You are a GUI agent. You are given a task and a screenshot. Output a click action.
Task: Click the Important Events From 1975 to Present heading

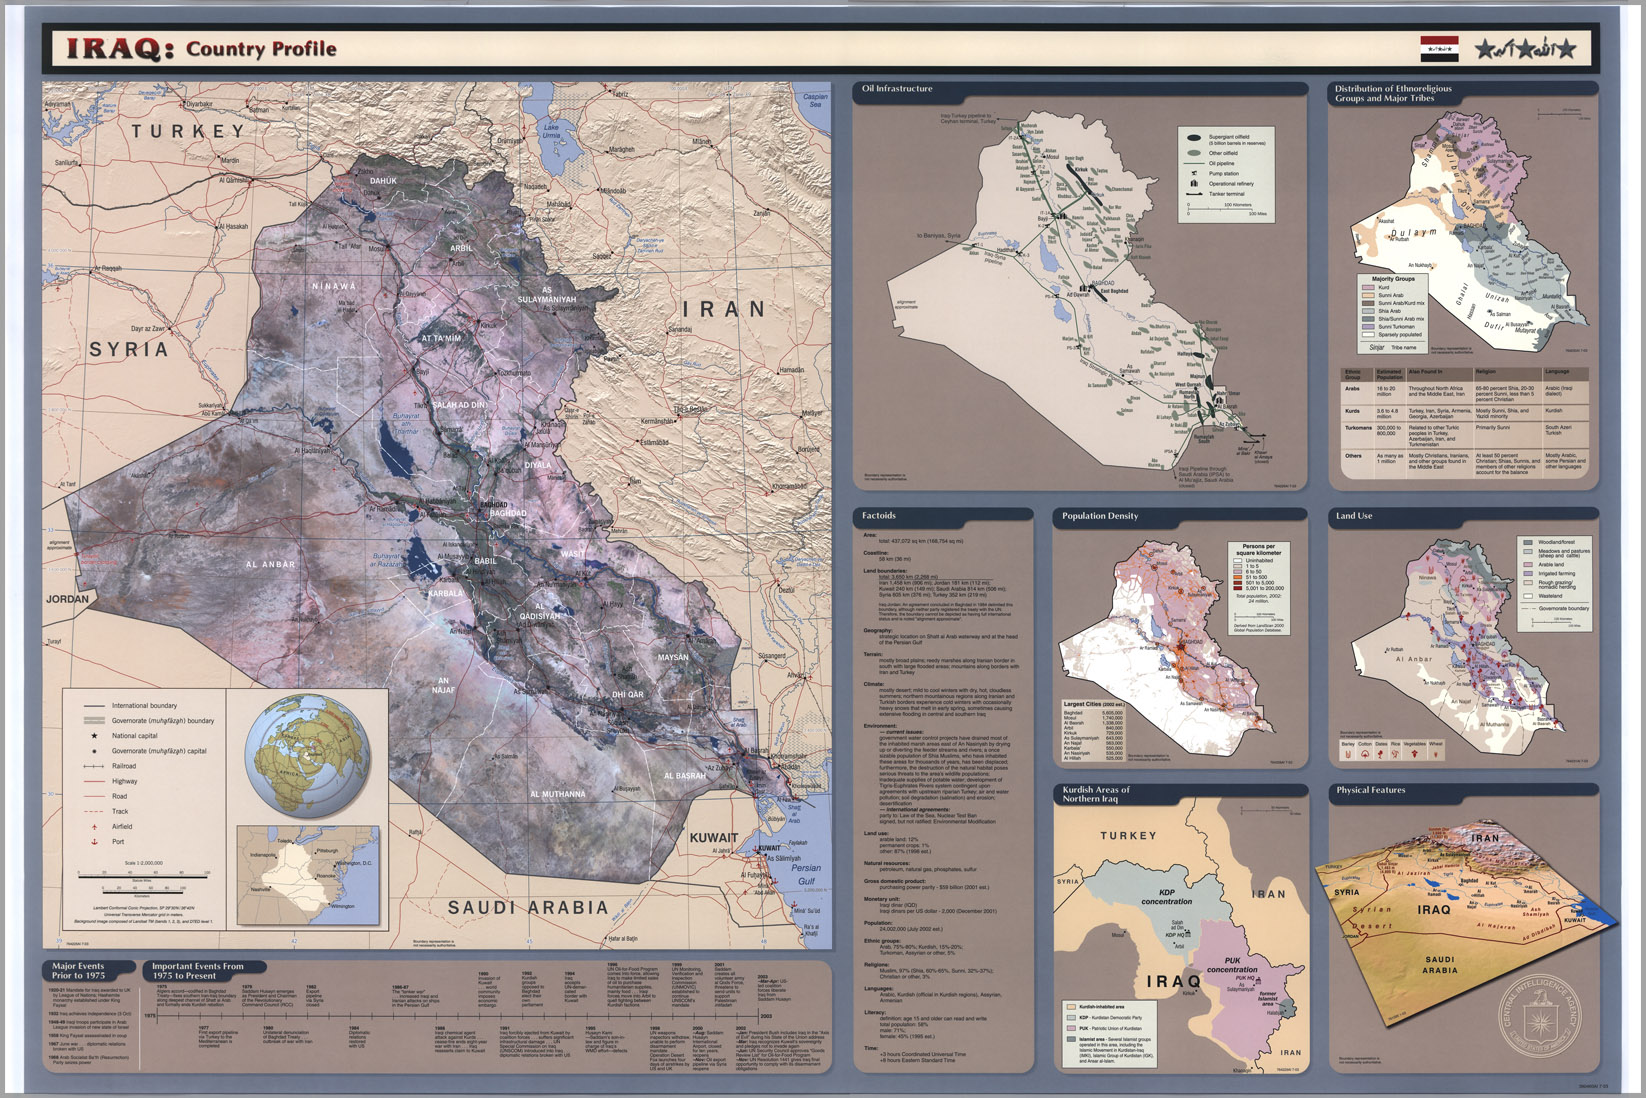click(200, 968)
